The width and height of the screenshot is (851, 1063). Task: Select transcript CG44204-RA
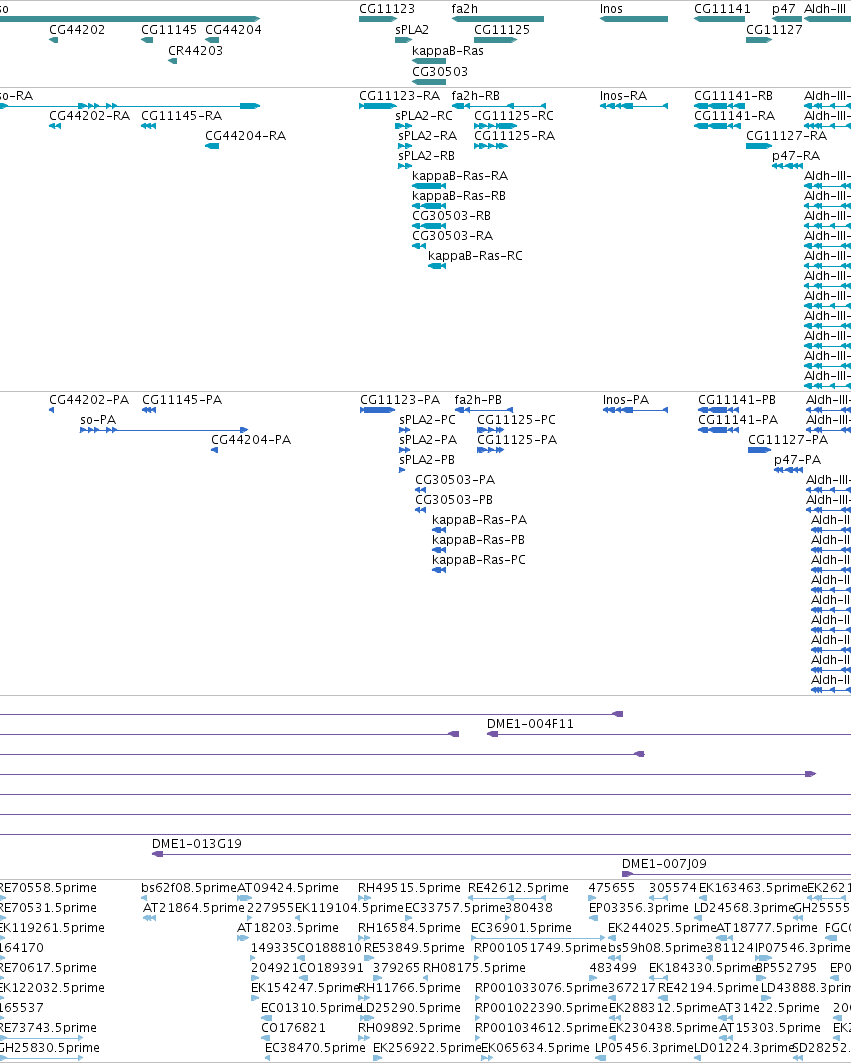(x=245, y=136)
